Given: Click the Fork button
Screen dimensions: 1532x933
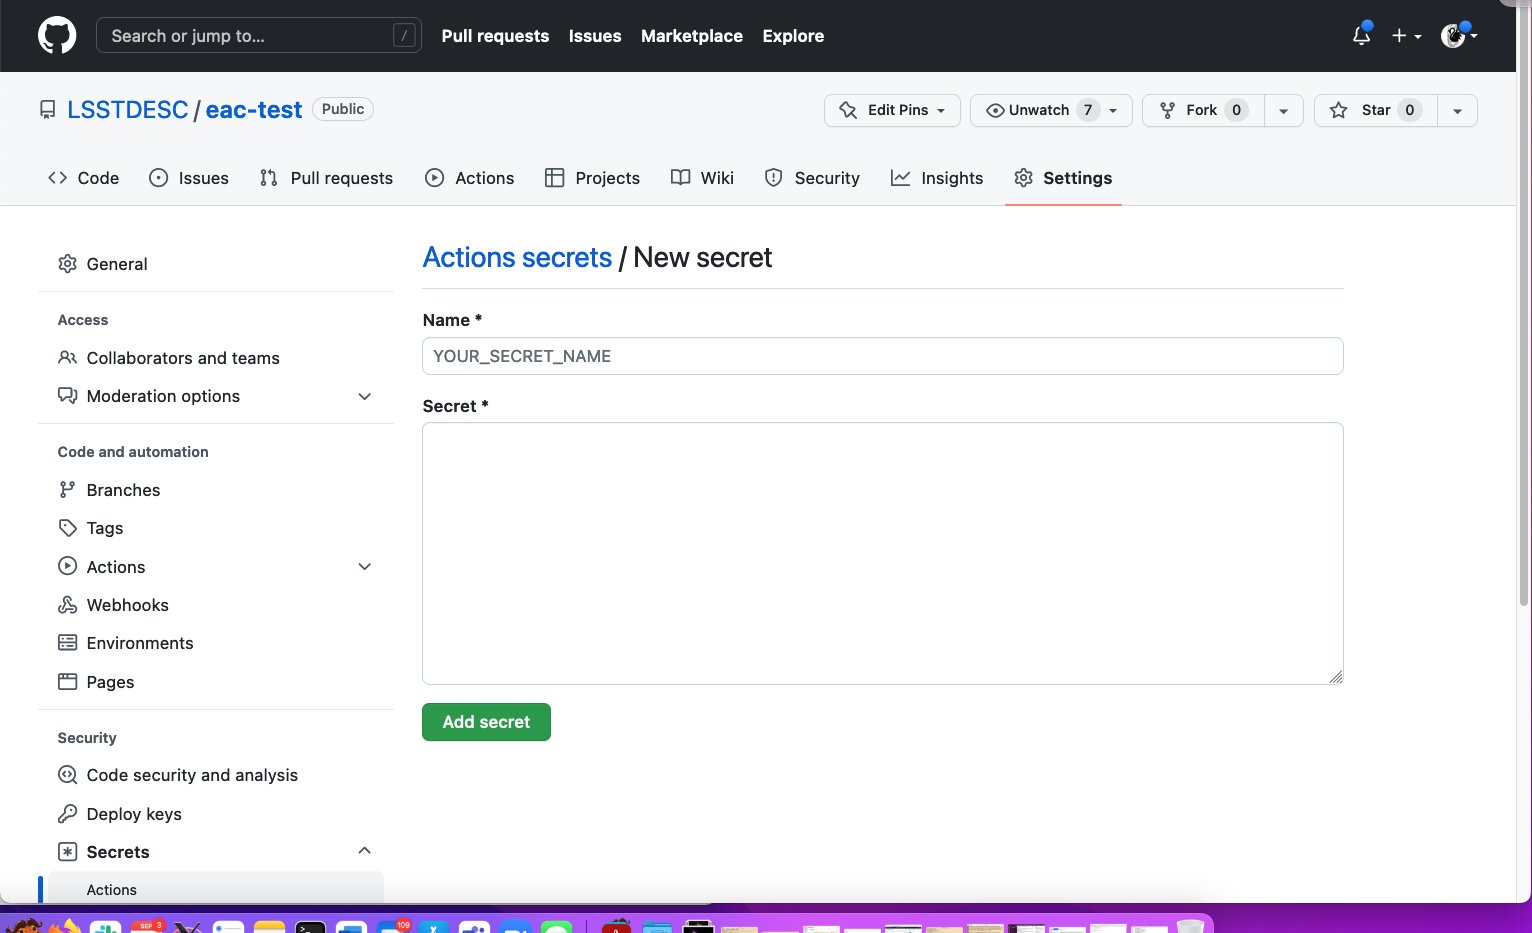Looking at the screenshot, I should pos(1203,110).
